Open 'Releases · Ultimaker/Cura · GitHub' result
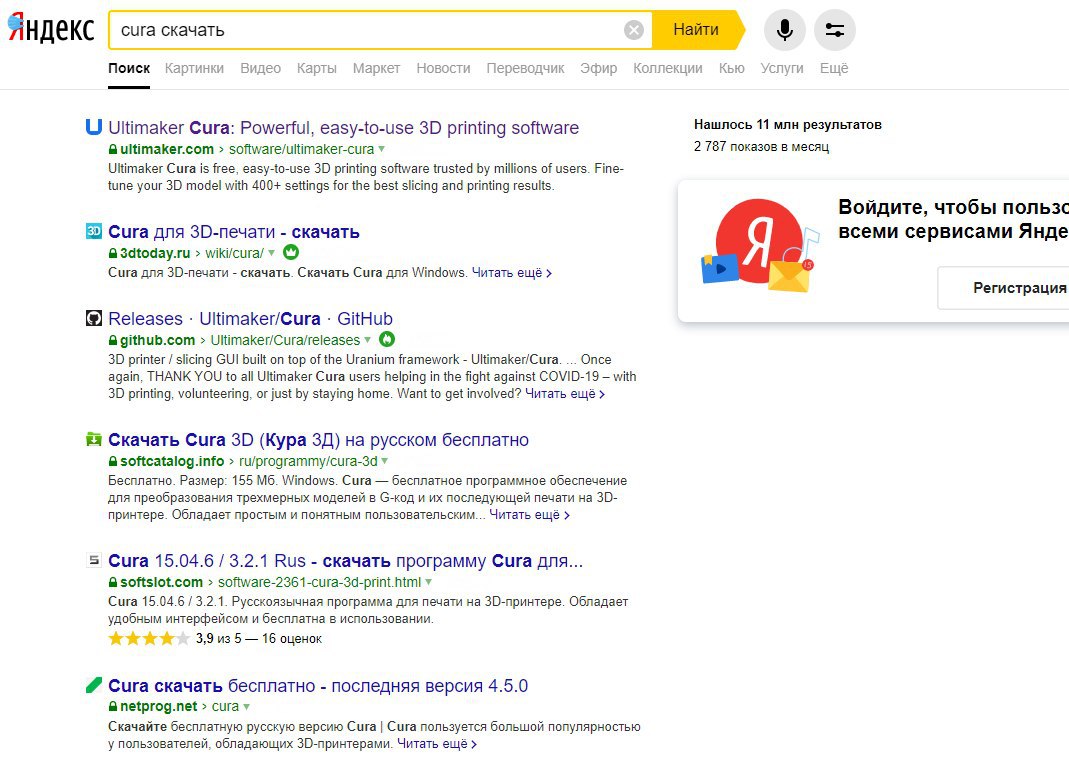The height and width of the screenshot is (764, 1069). [250, 318]
